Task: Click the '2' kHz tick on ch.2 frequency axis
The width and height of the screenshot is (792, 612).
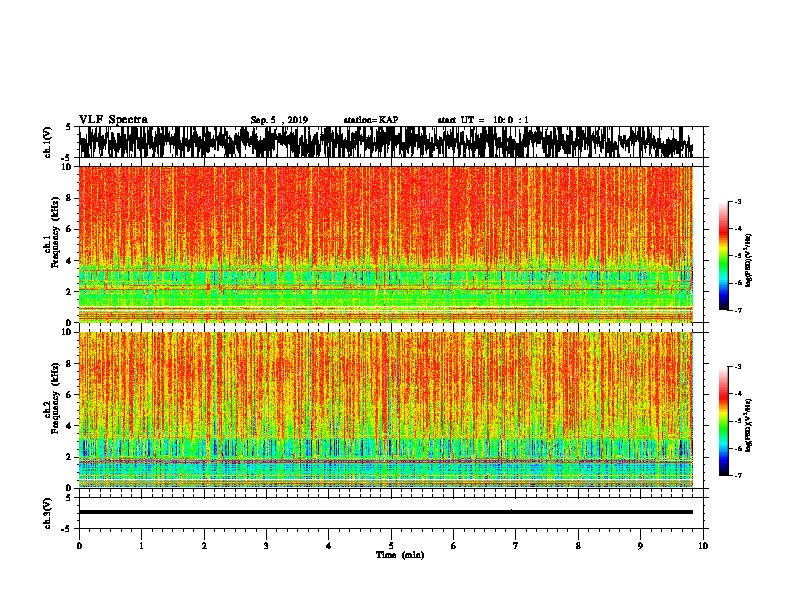Action: point(69,457)
